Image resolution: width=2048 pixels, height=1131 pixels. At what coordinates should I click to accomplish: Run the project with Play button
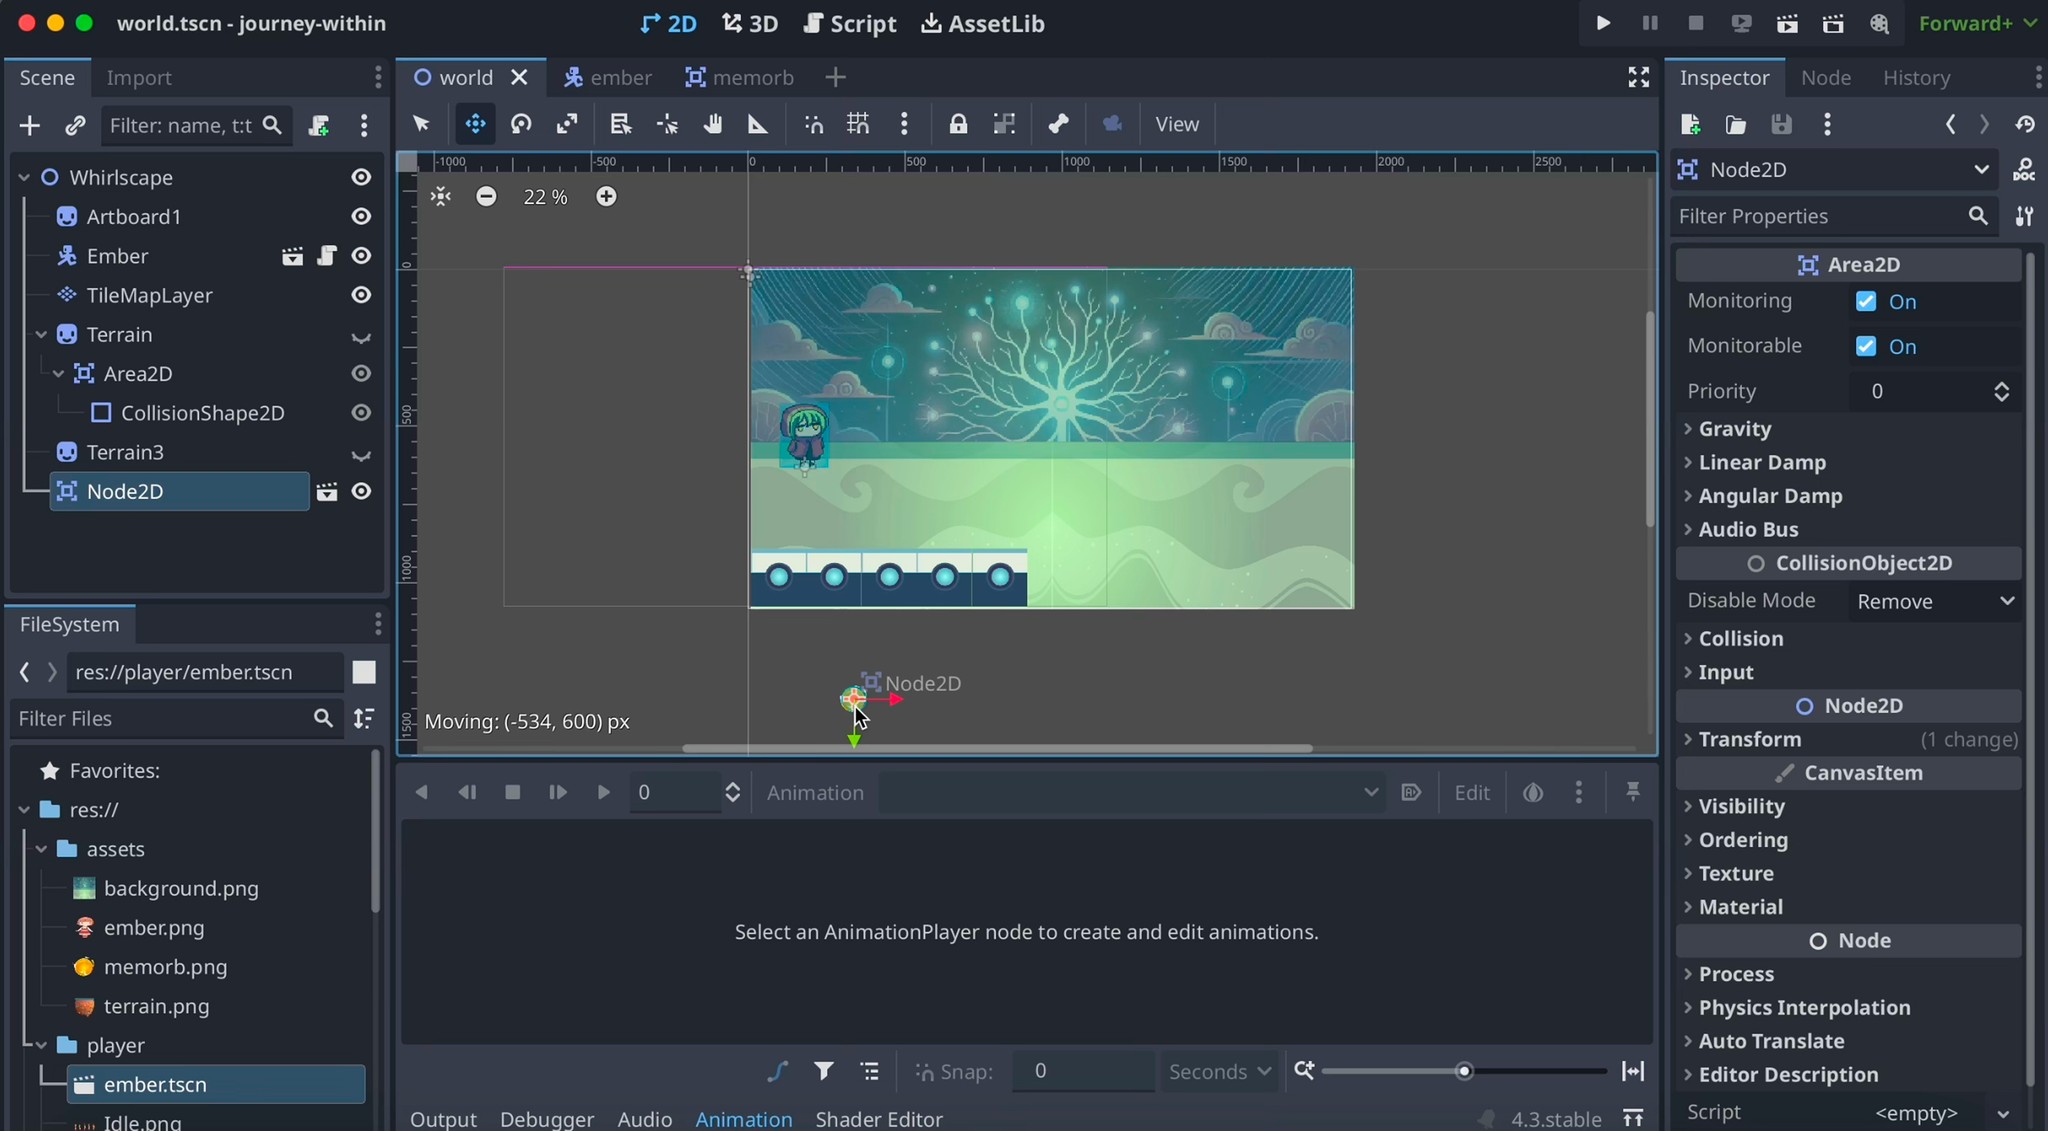[1603, 23]
